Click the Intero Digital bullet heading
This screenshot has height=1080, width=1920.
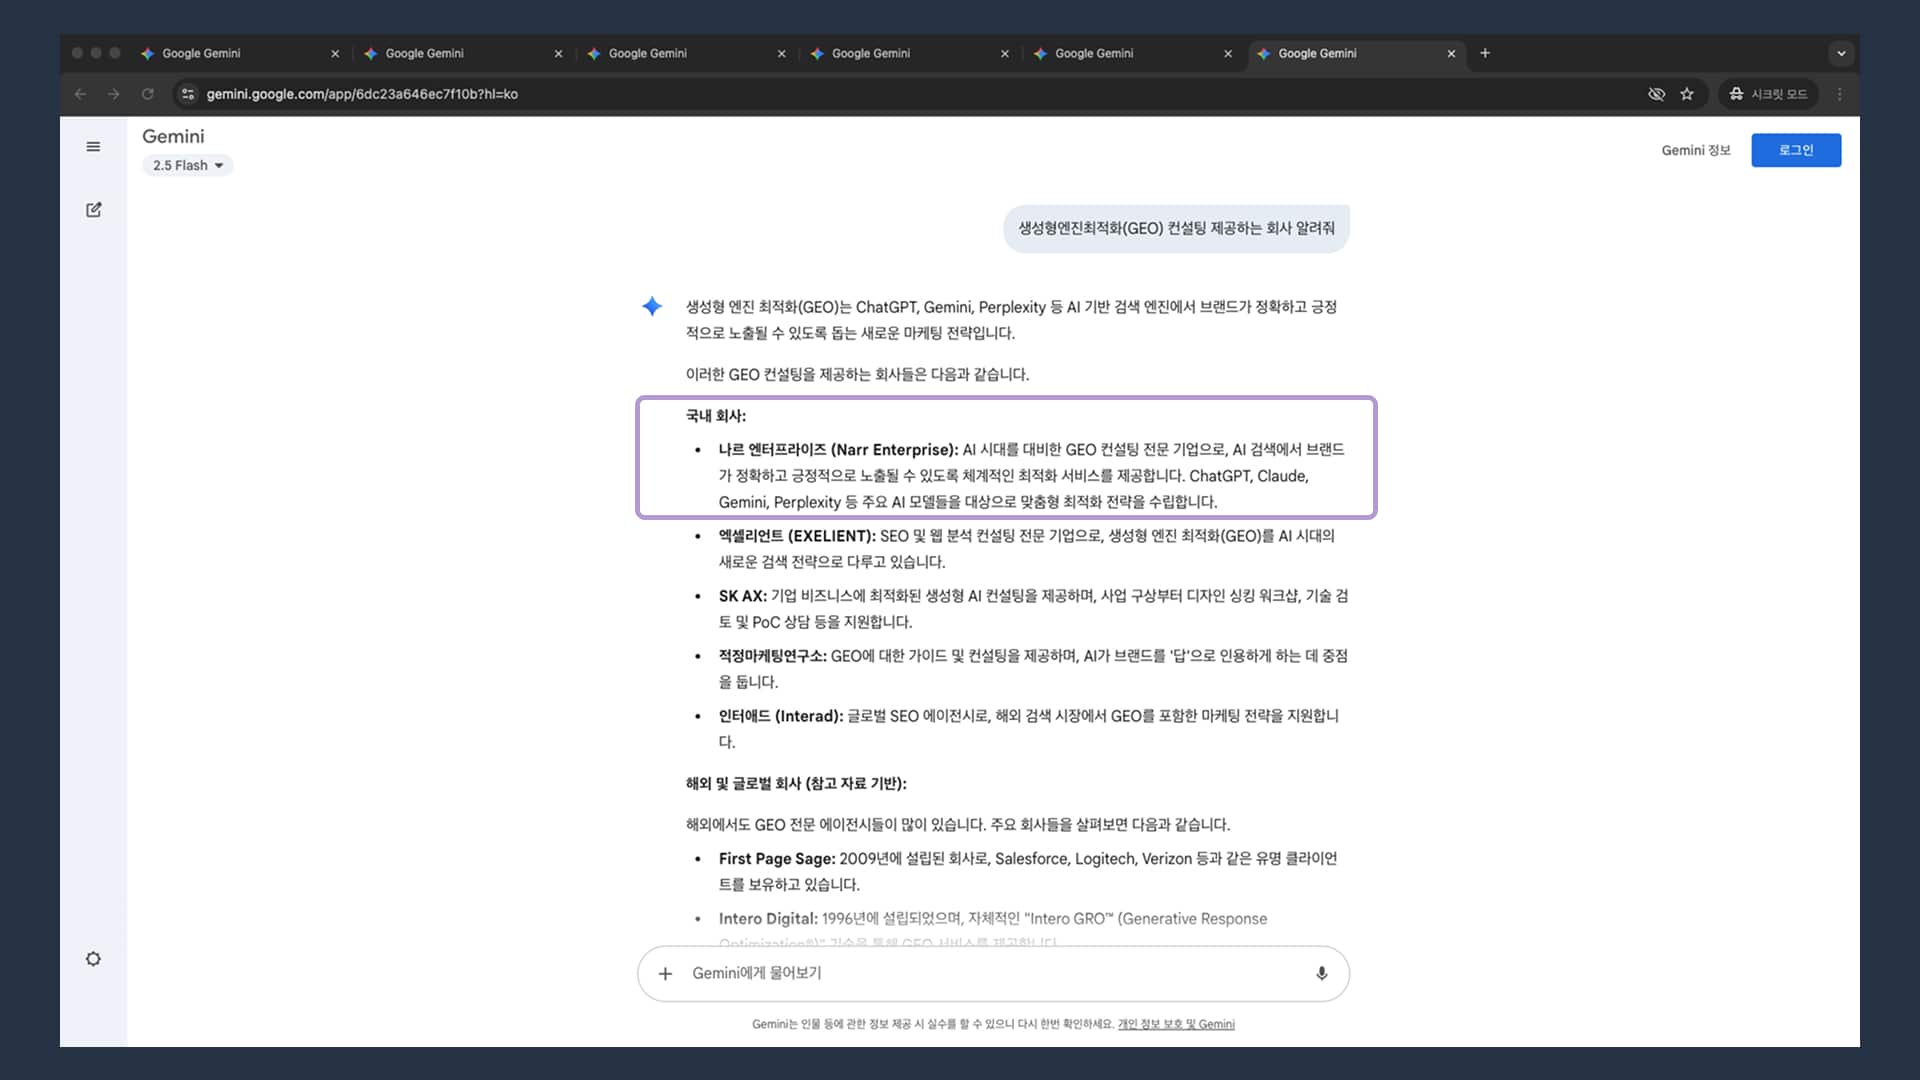click(x=768, y=919)
